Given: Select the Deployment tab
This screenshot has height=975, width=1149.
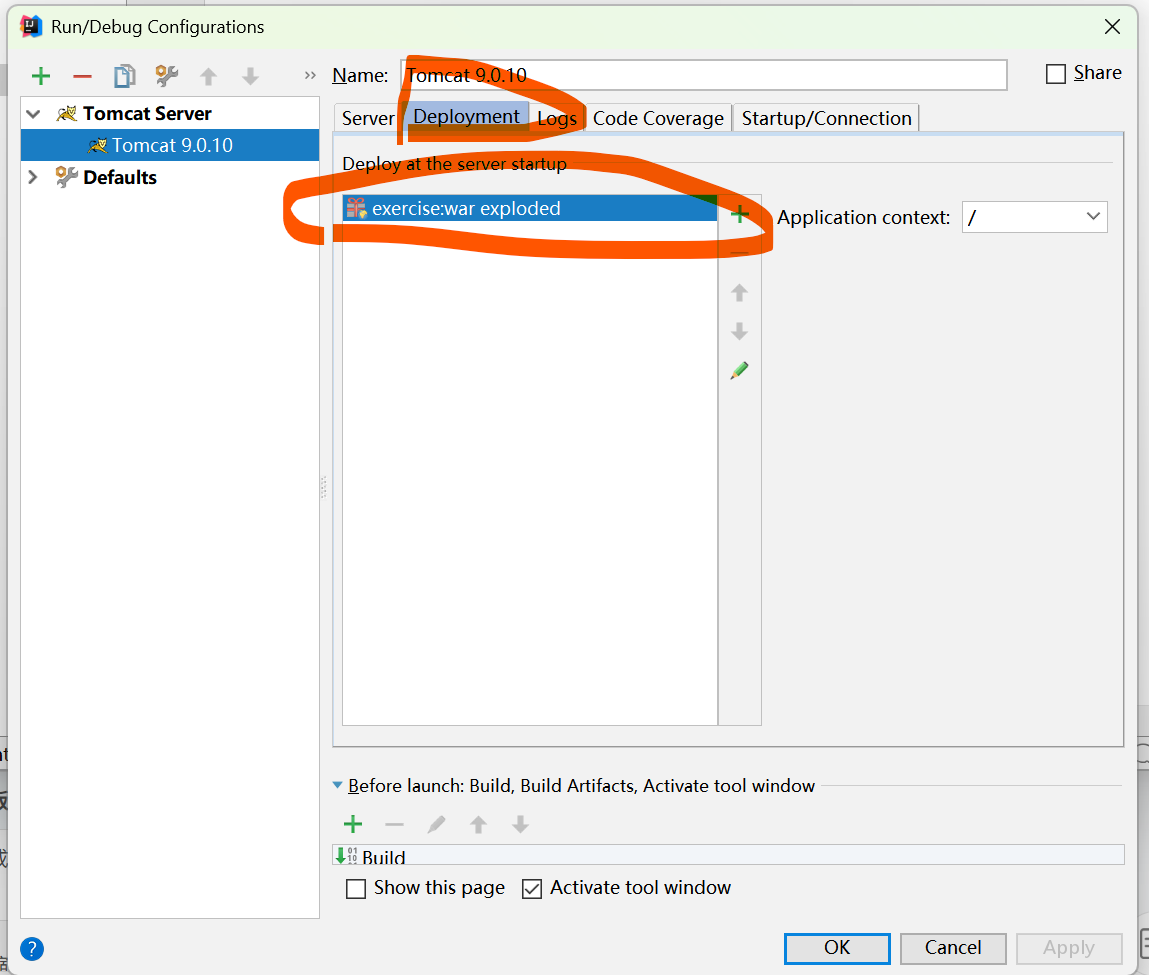Looking at the screenshot, I should click(x=466, y=116).
